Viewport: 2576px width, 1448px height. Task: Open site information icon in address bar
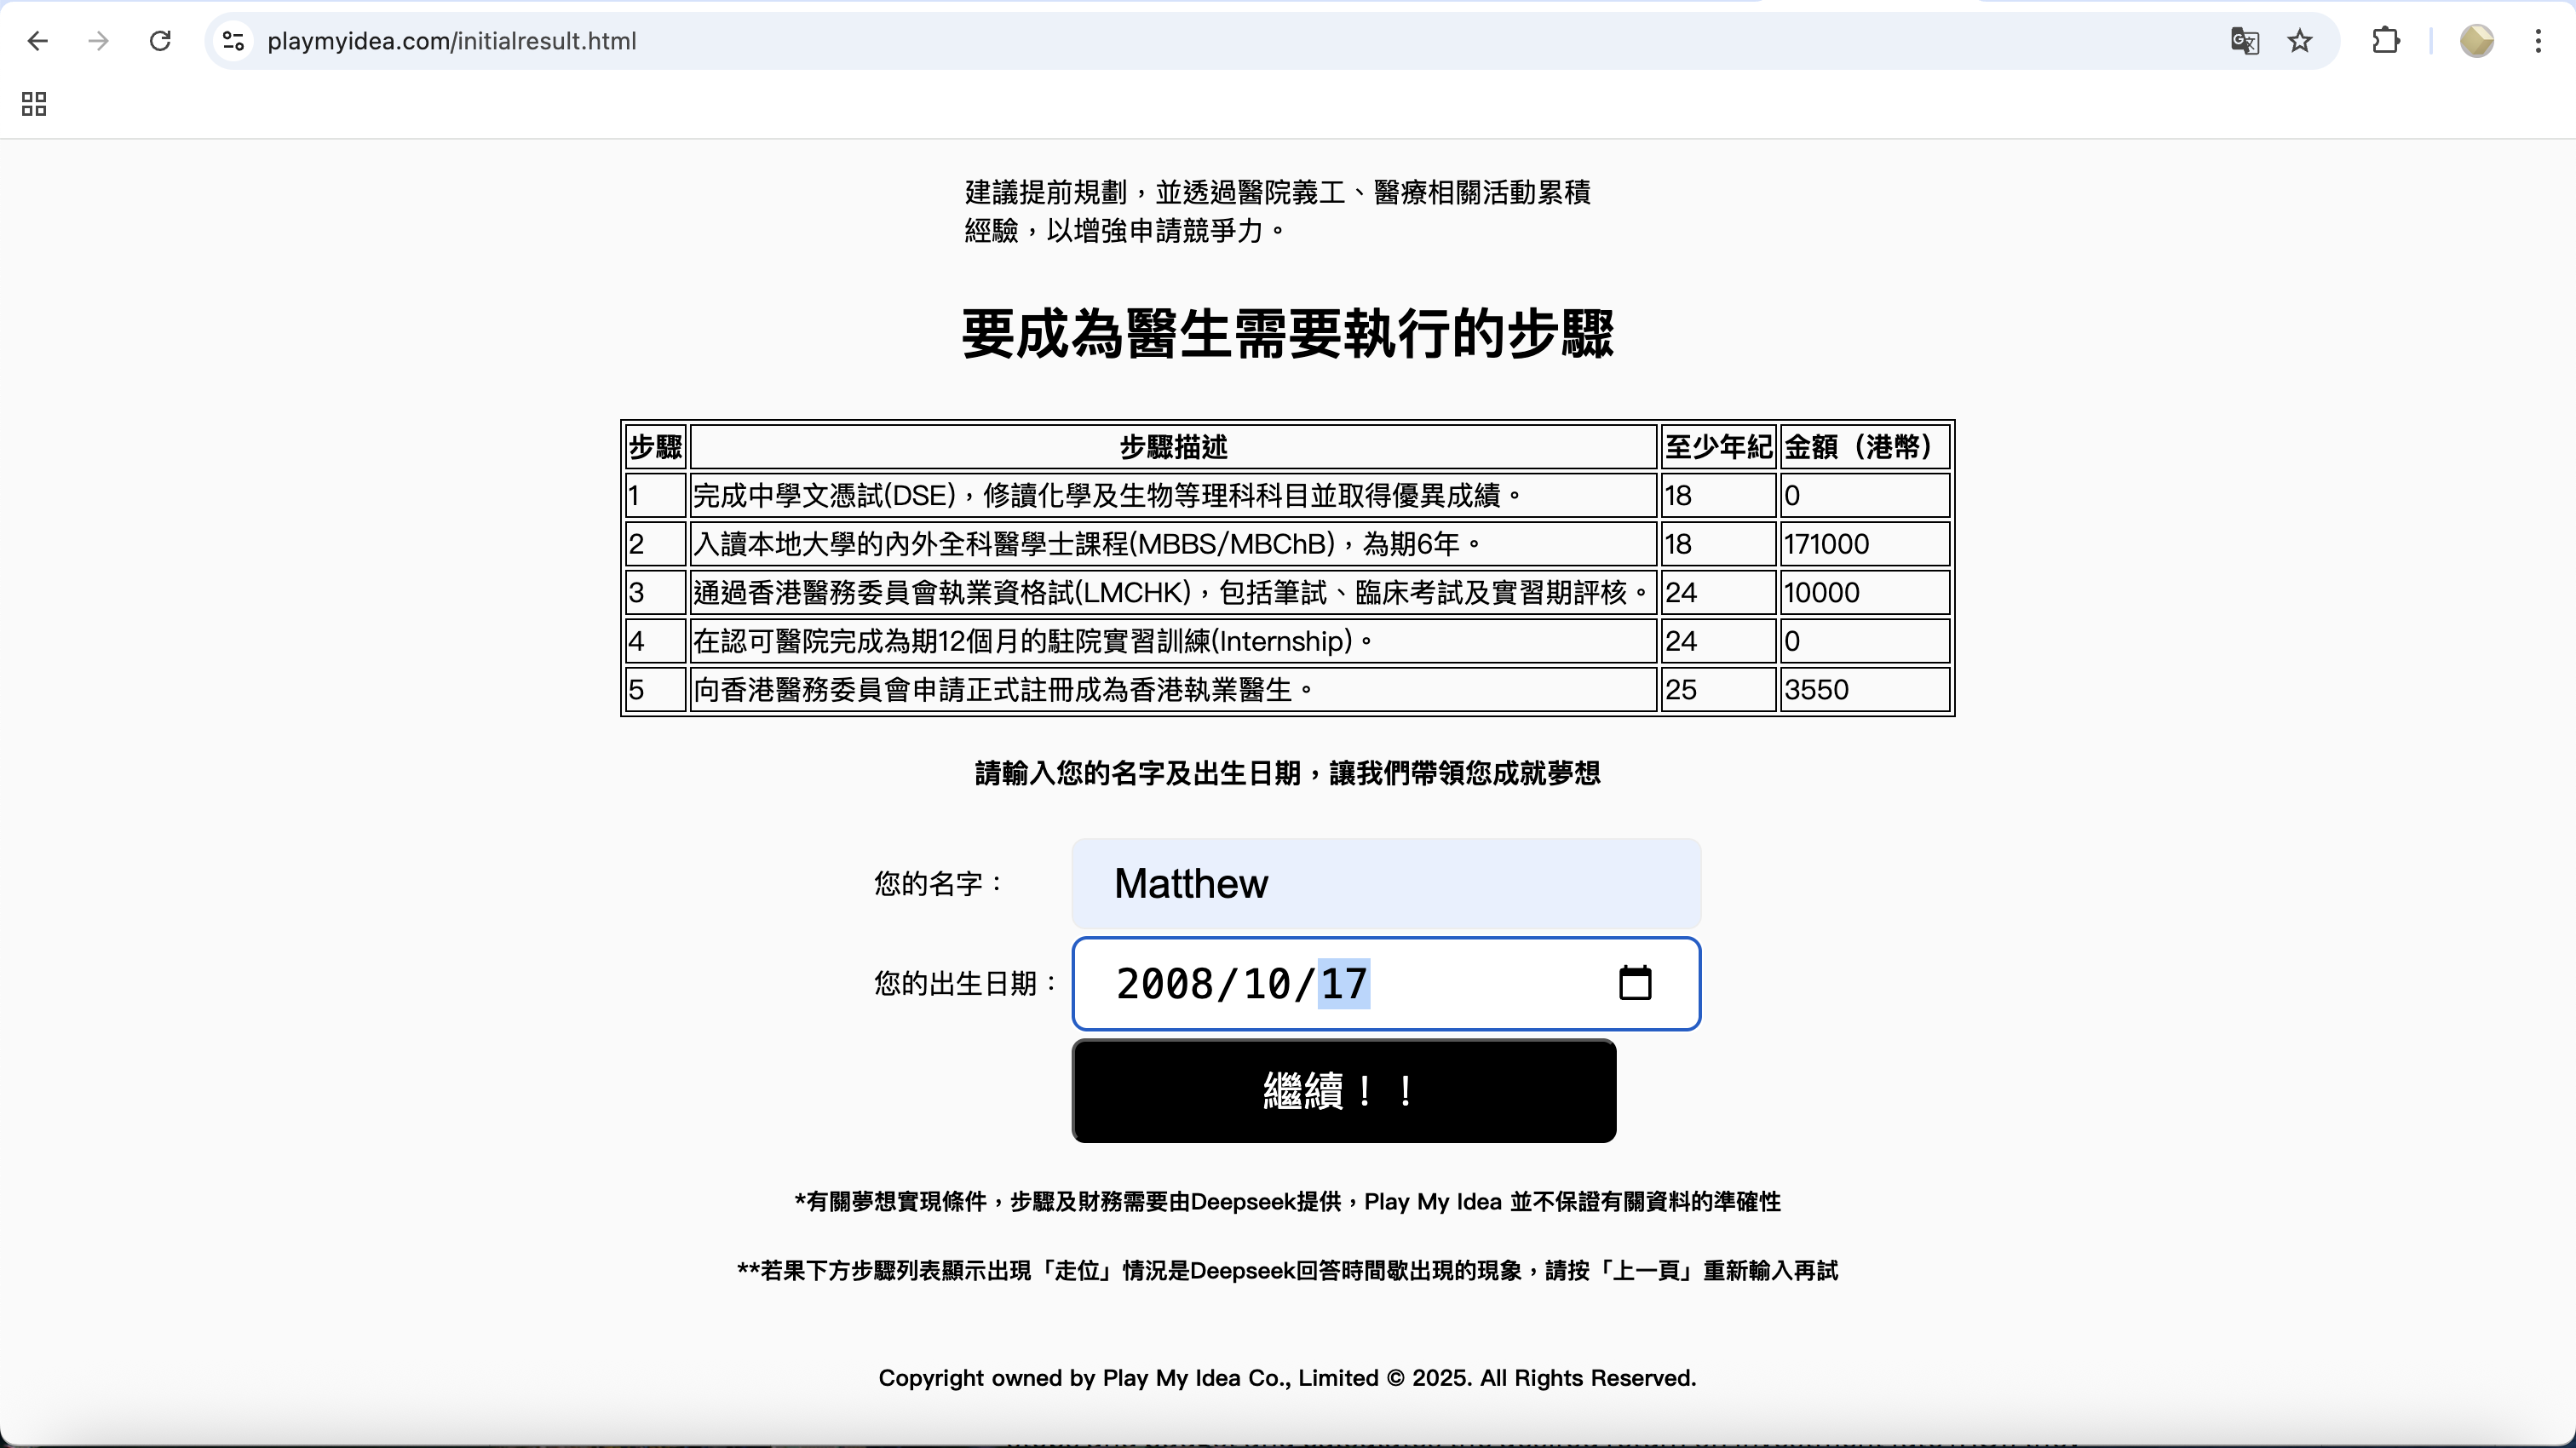[233, 41]
